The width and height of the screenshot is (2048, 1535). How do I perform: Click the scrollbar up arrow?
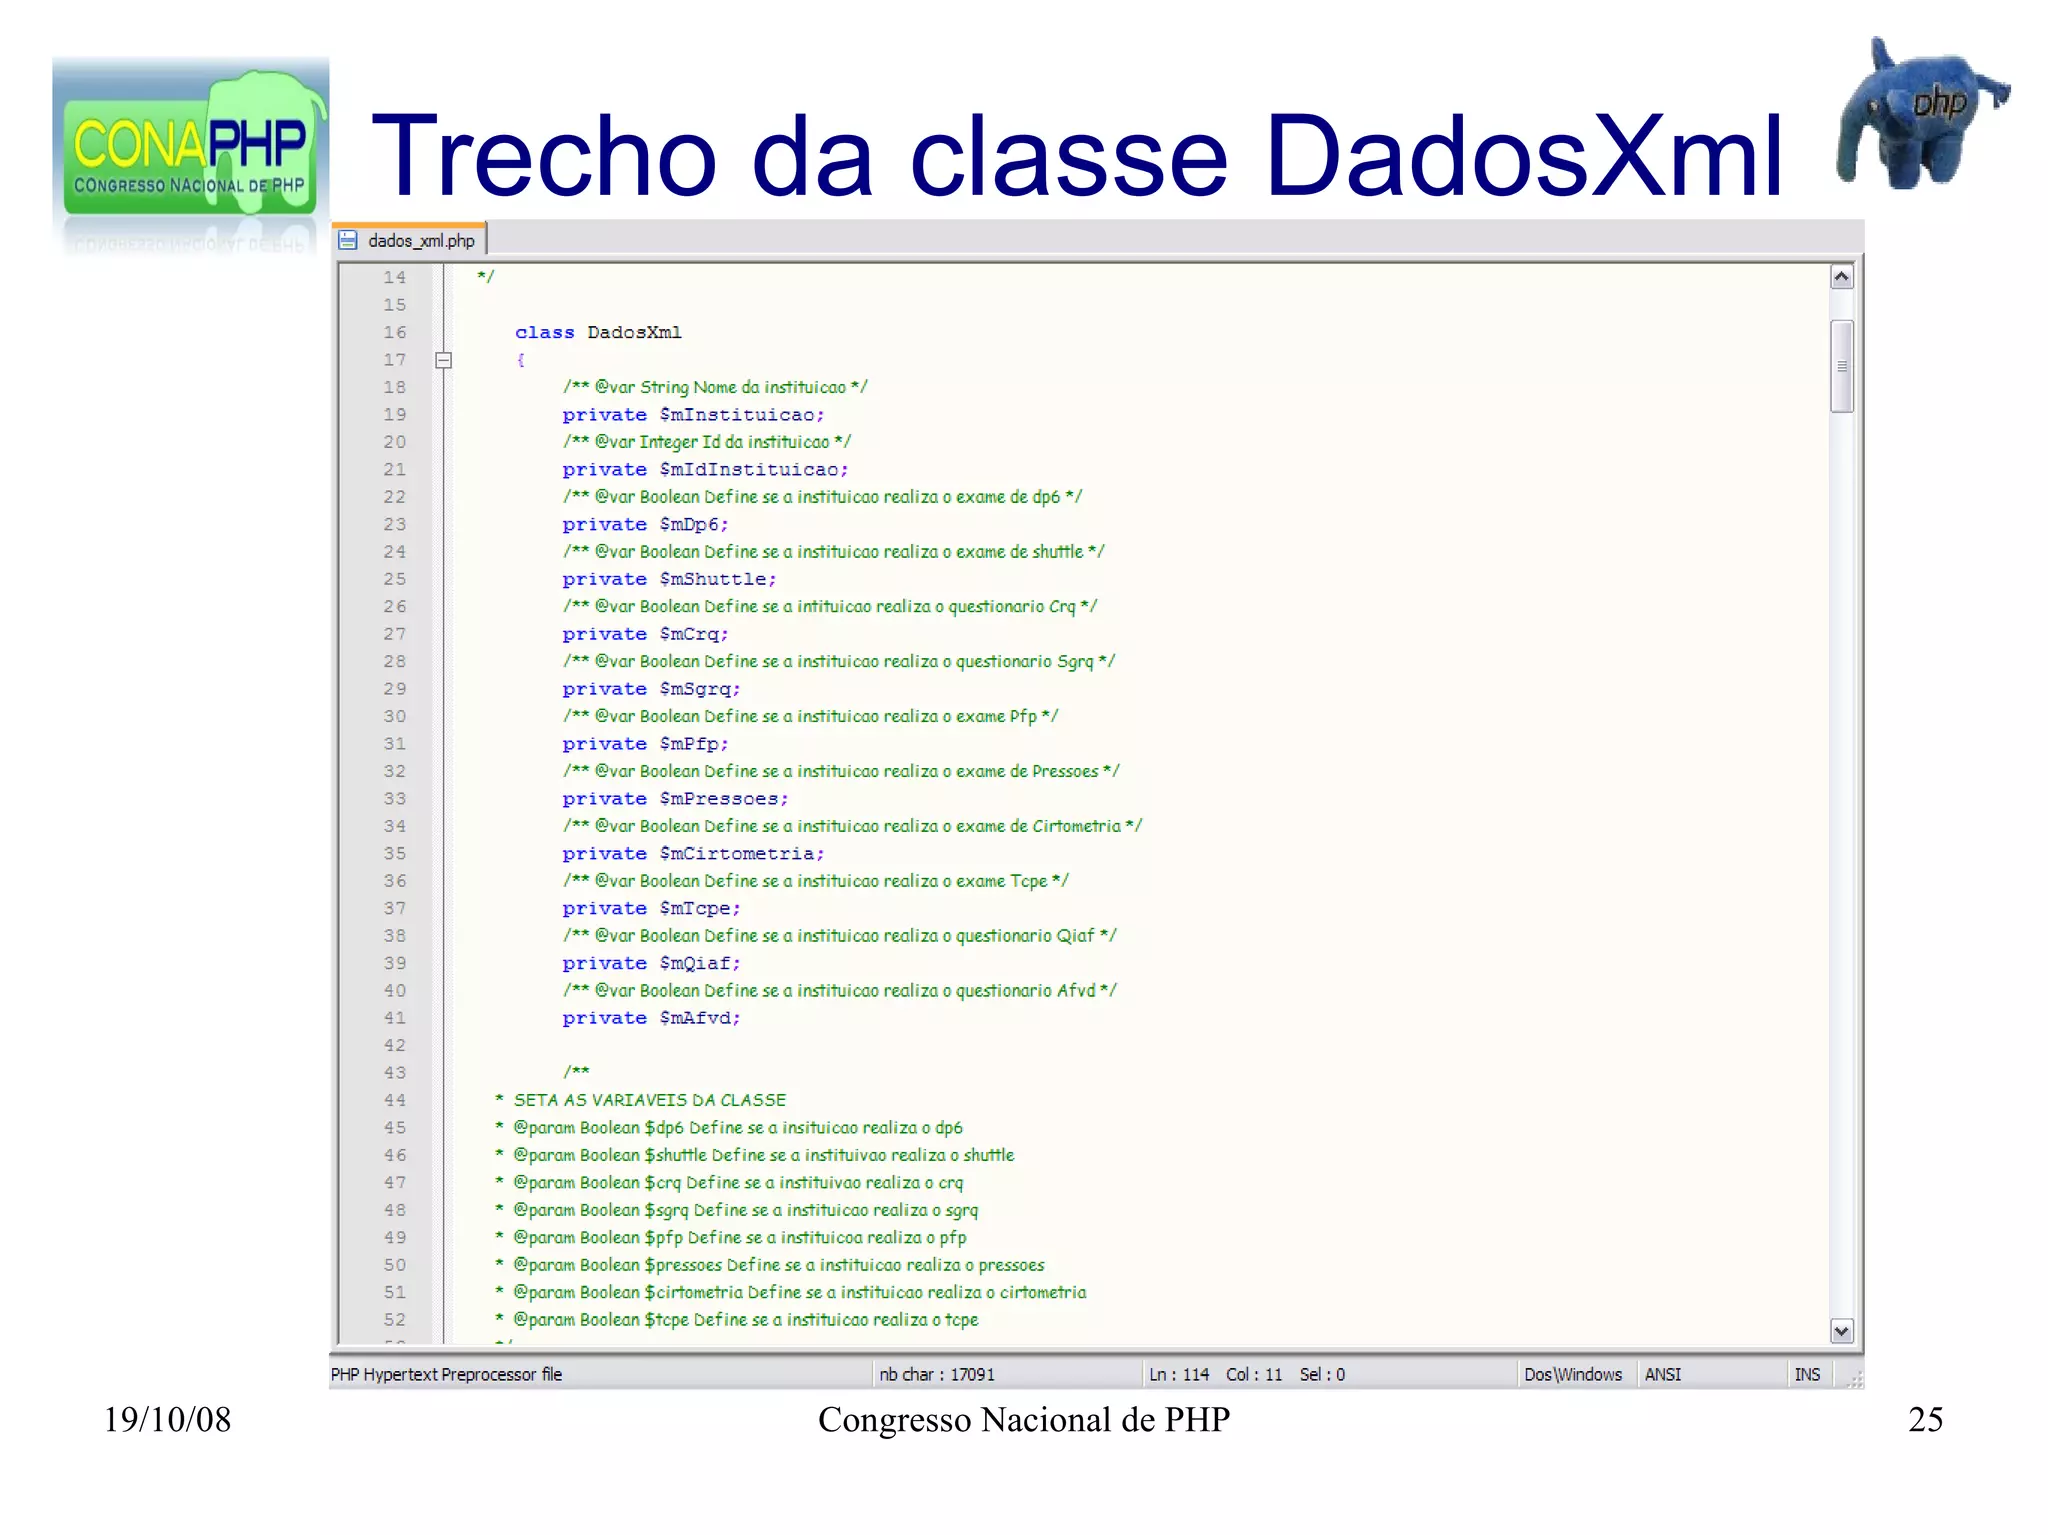(x=1842, y=277)
